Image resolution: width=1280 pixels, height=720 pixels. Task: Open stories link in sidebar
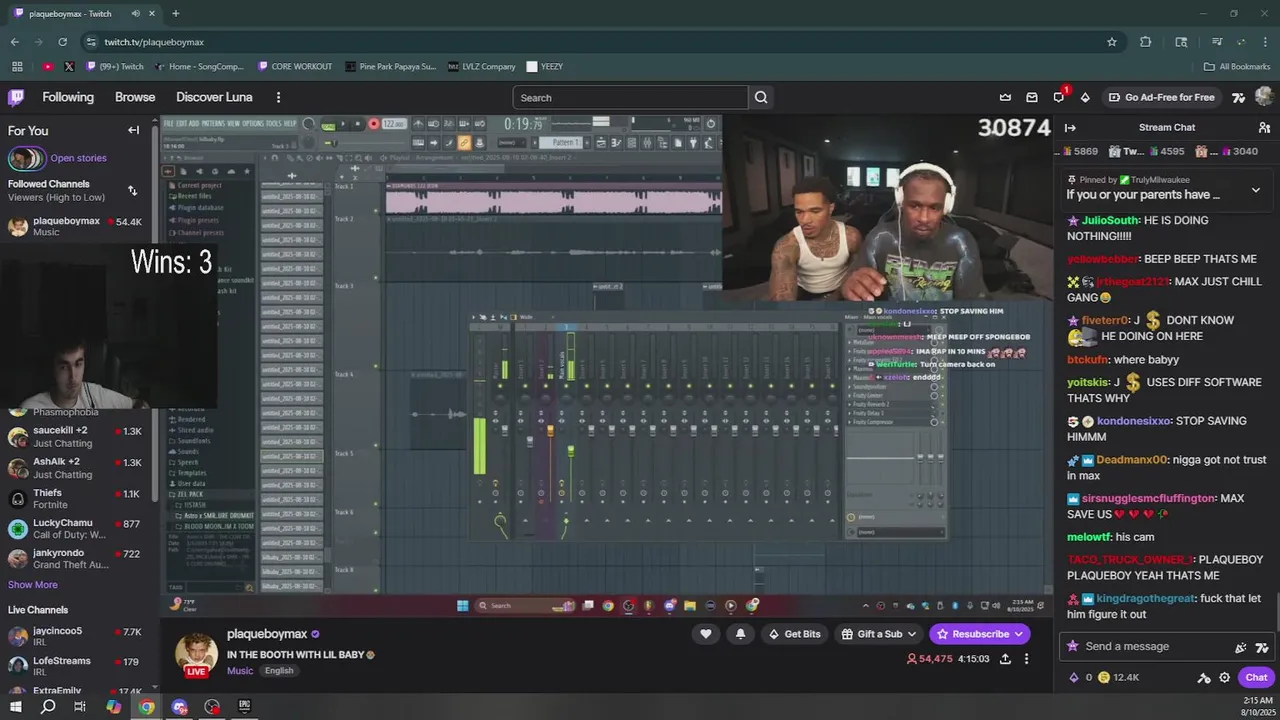[x=78, y=158]
